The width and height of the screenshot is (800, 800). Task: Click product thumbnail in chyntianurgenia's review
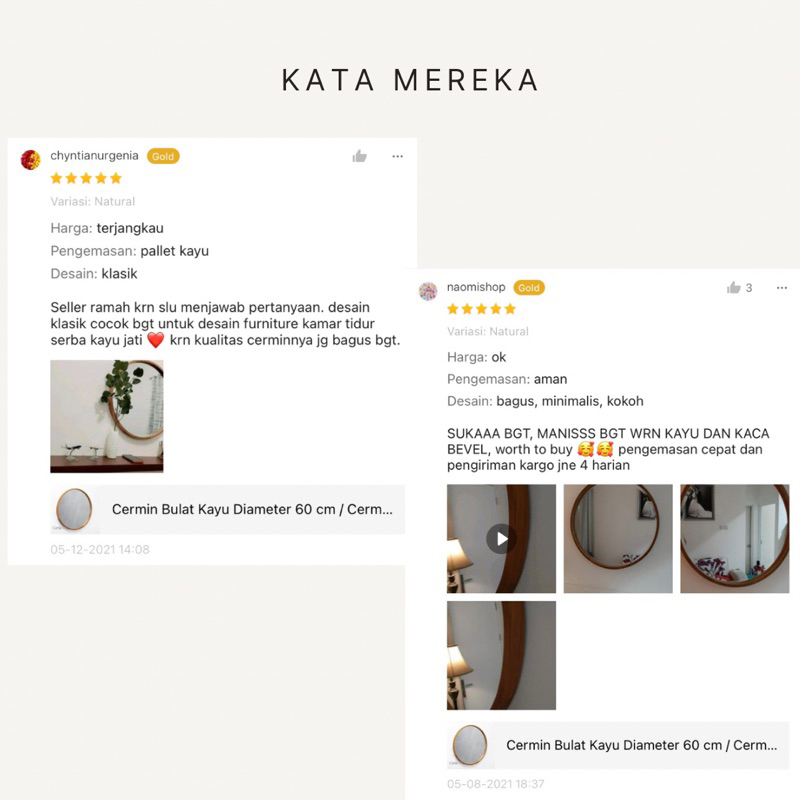(x=74, y=509)
